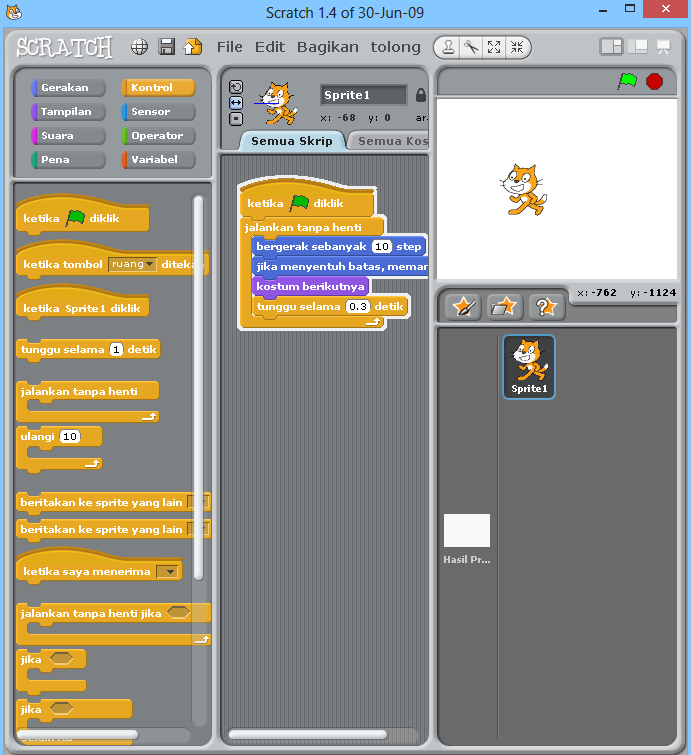The image size is (691, 755).
Task: Select the Sensor block category
Action: click(x=158, y=112)
